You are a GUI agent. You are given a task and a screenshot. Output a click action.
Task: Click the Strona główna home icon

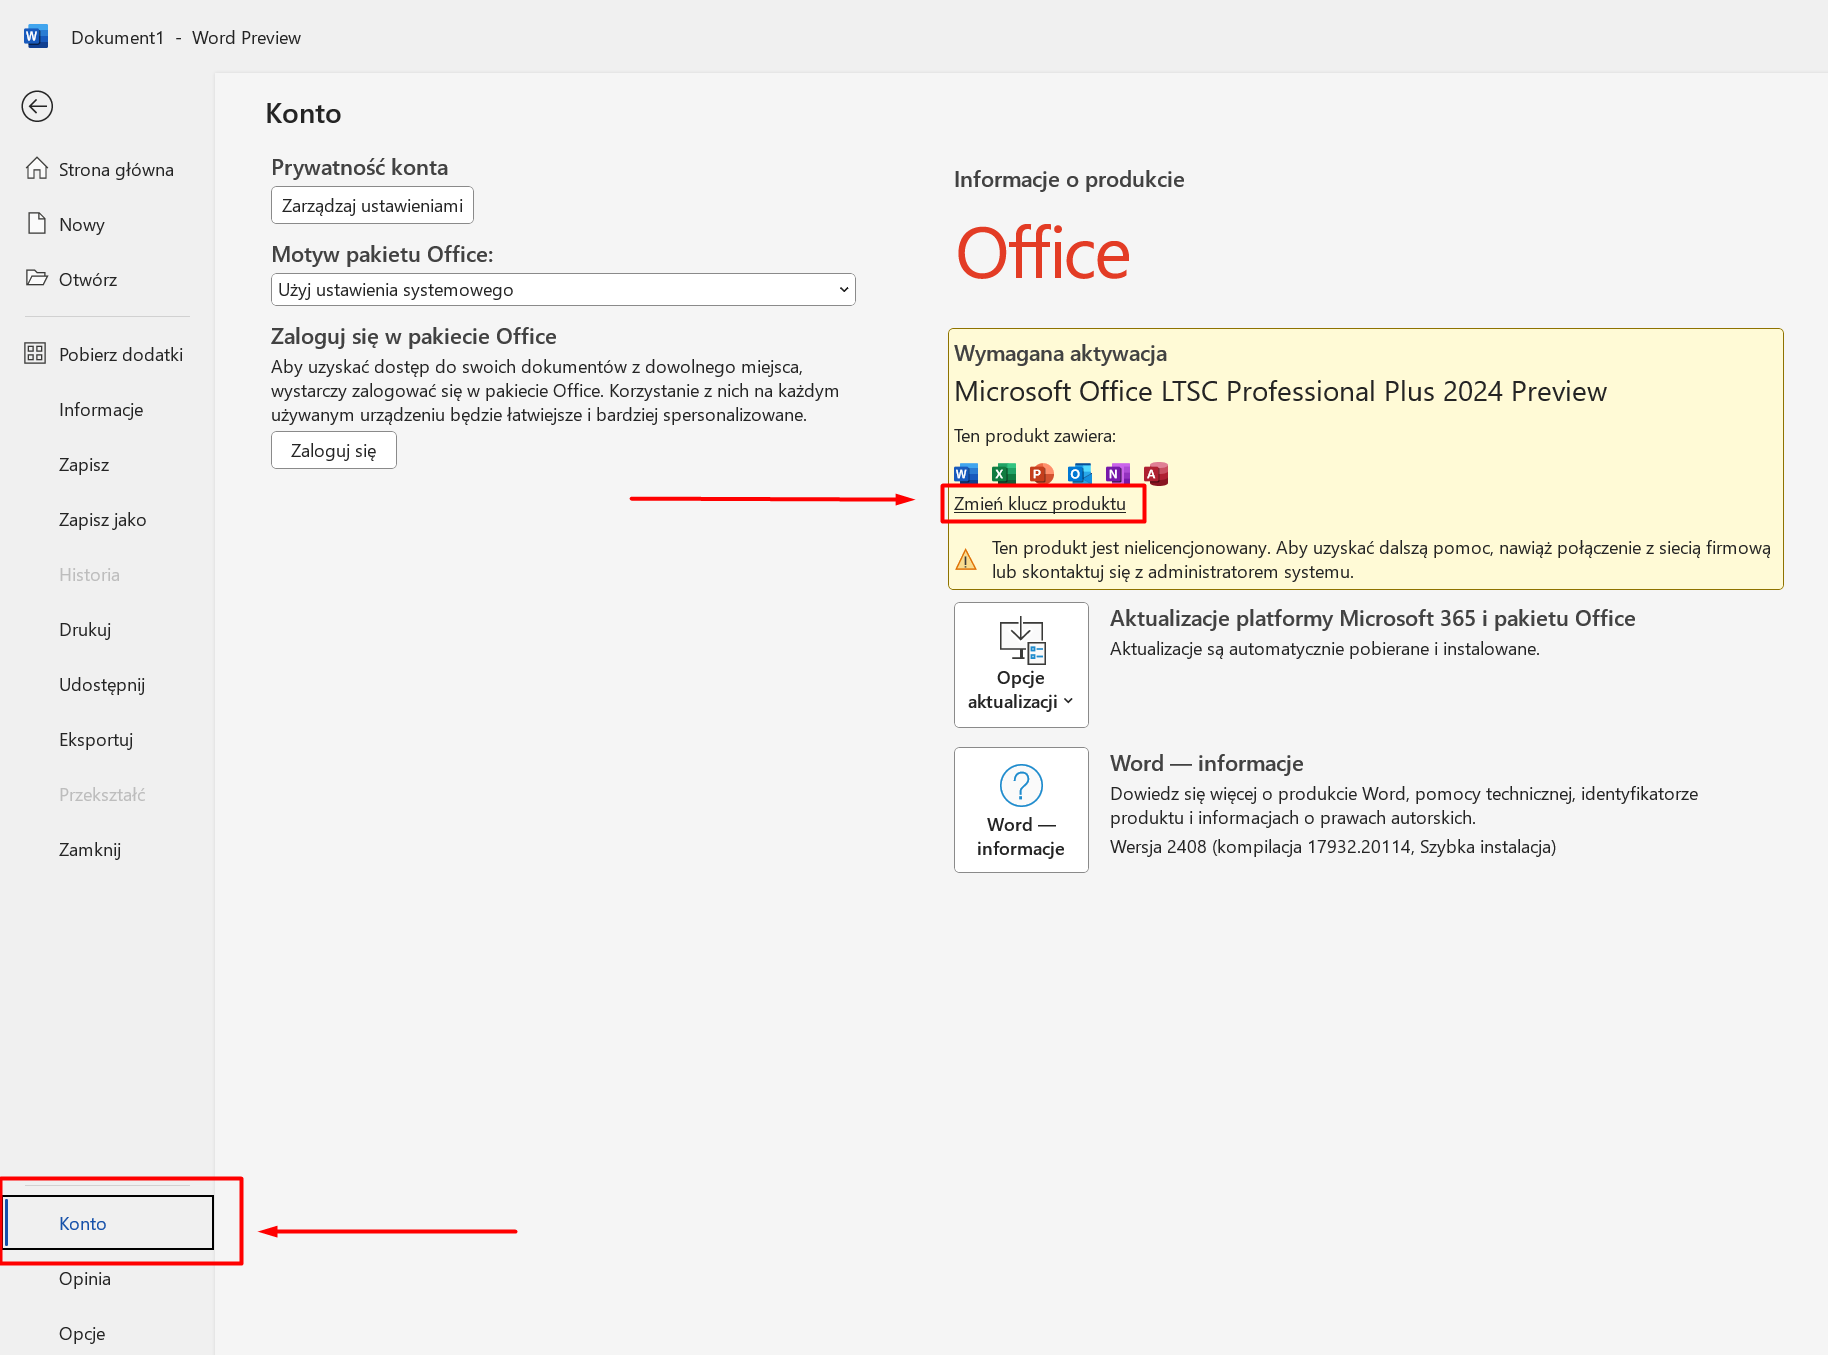pyautogui.click(x=37, y=168)
